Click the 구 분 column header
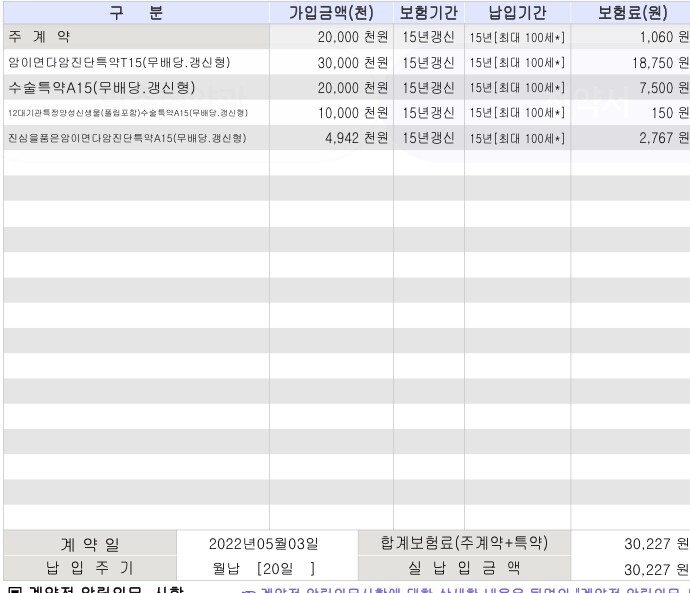Viewport: 690px width, 593px height. 136,12
